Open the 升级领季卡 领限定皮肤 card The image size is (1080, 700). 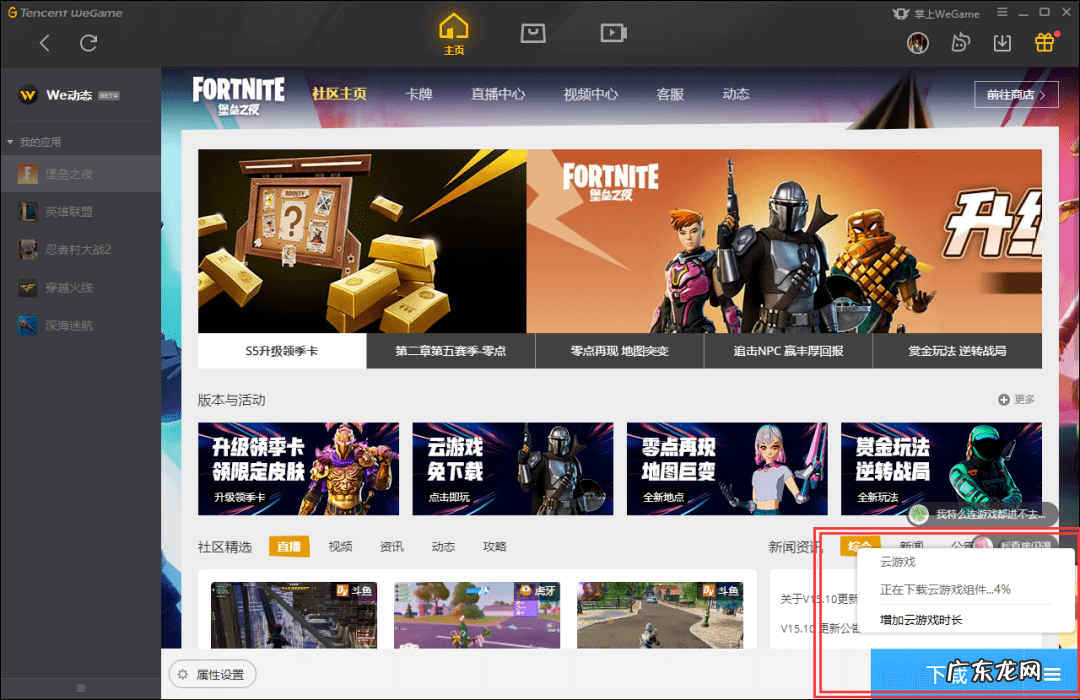(x=298, y=469)
